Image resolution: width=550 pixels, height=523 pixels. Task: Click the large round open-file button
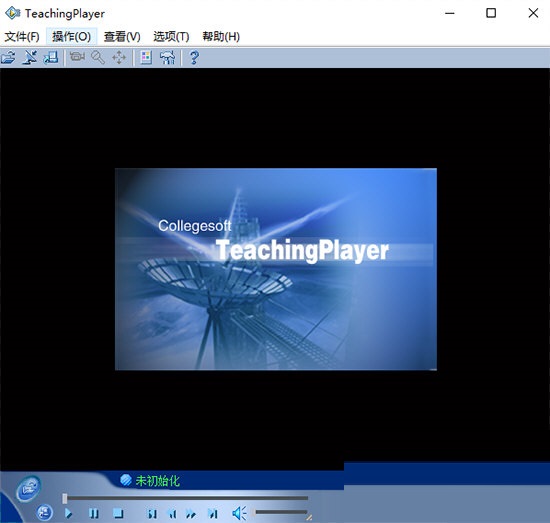[x=28, y=489]
